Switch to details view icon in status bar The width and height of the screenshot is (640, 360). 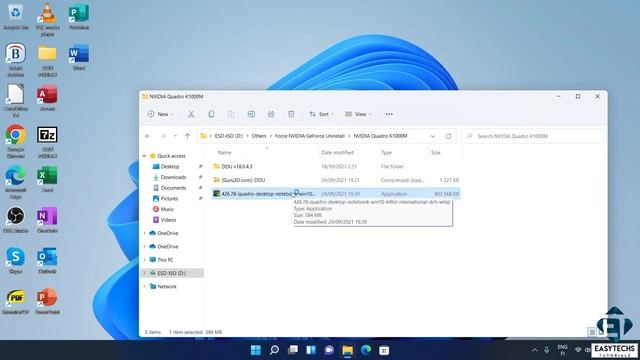[592, 332]
